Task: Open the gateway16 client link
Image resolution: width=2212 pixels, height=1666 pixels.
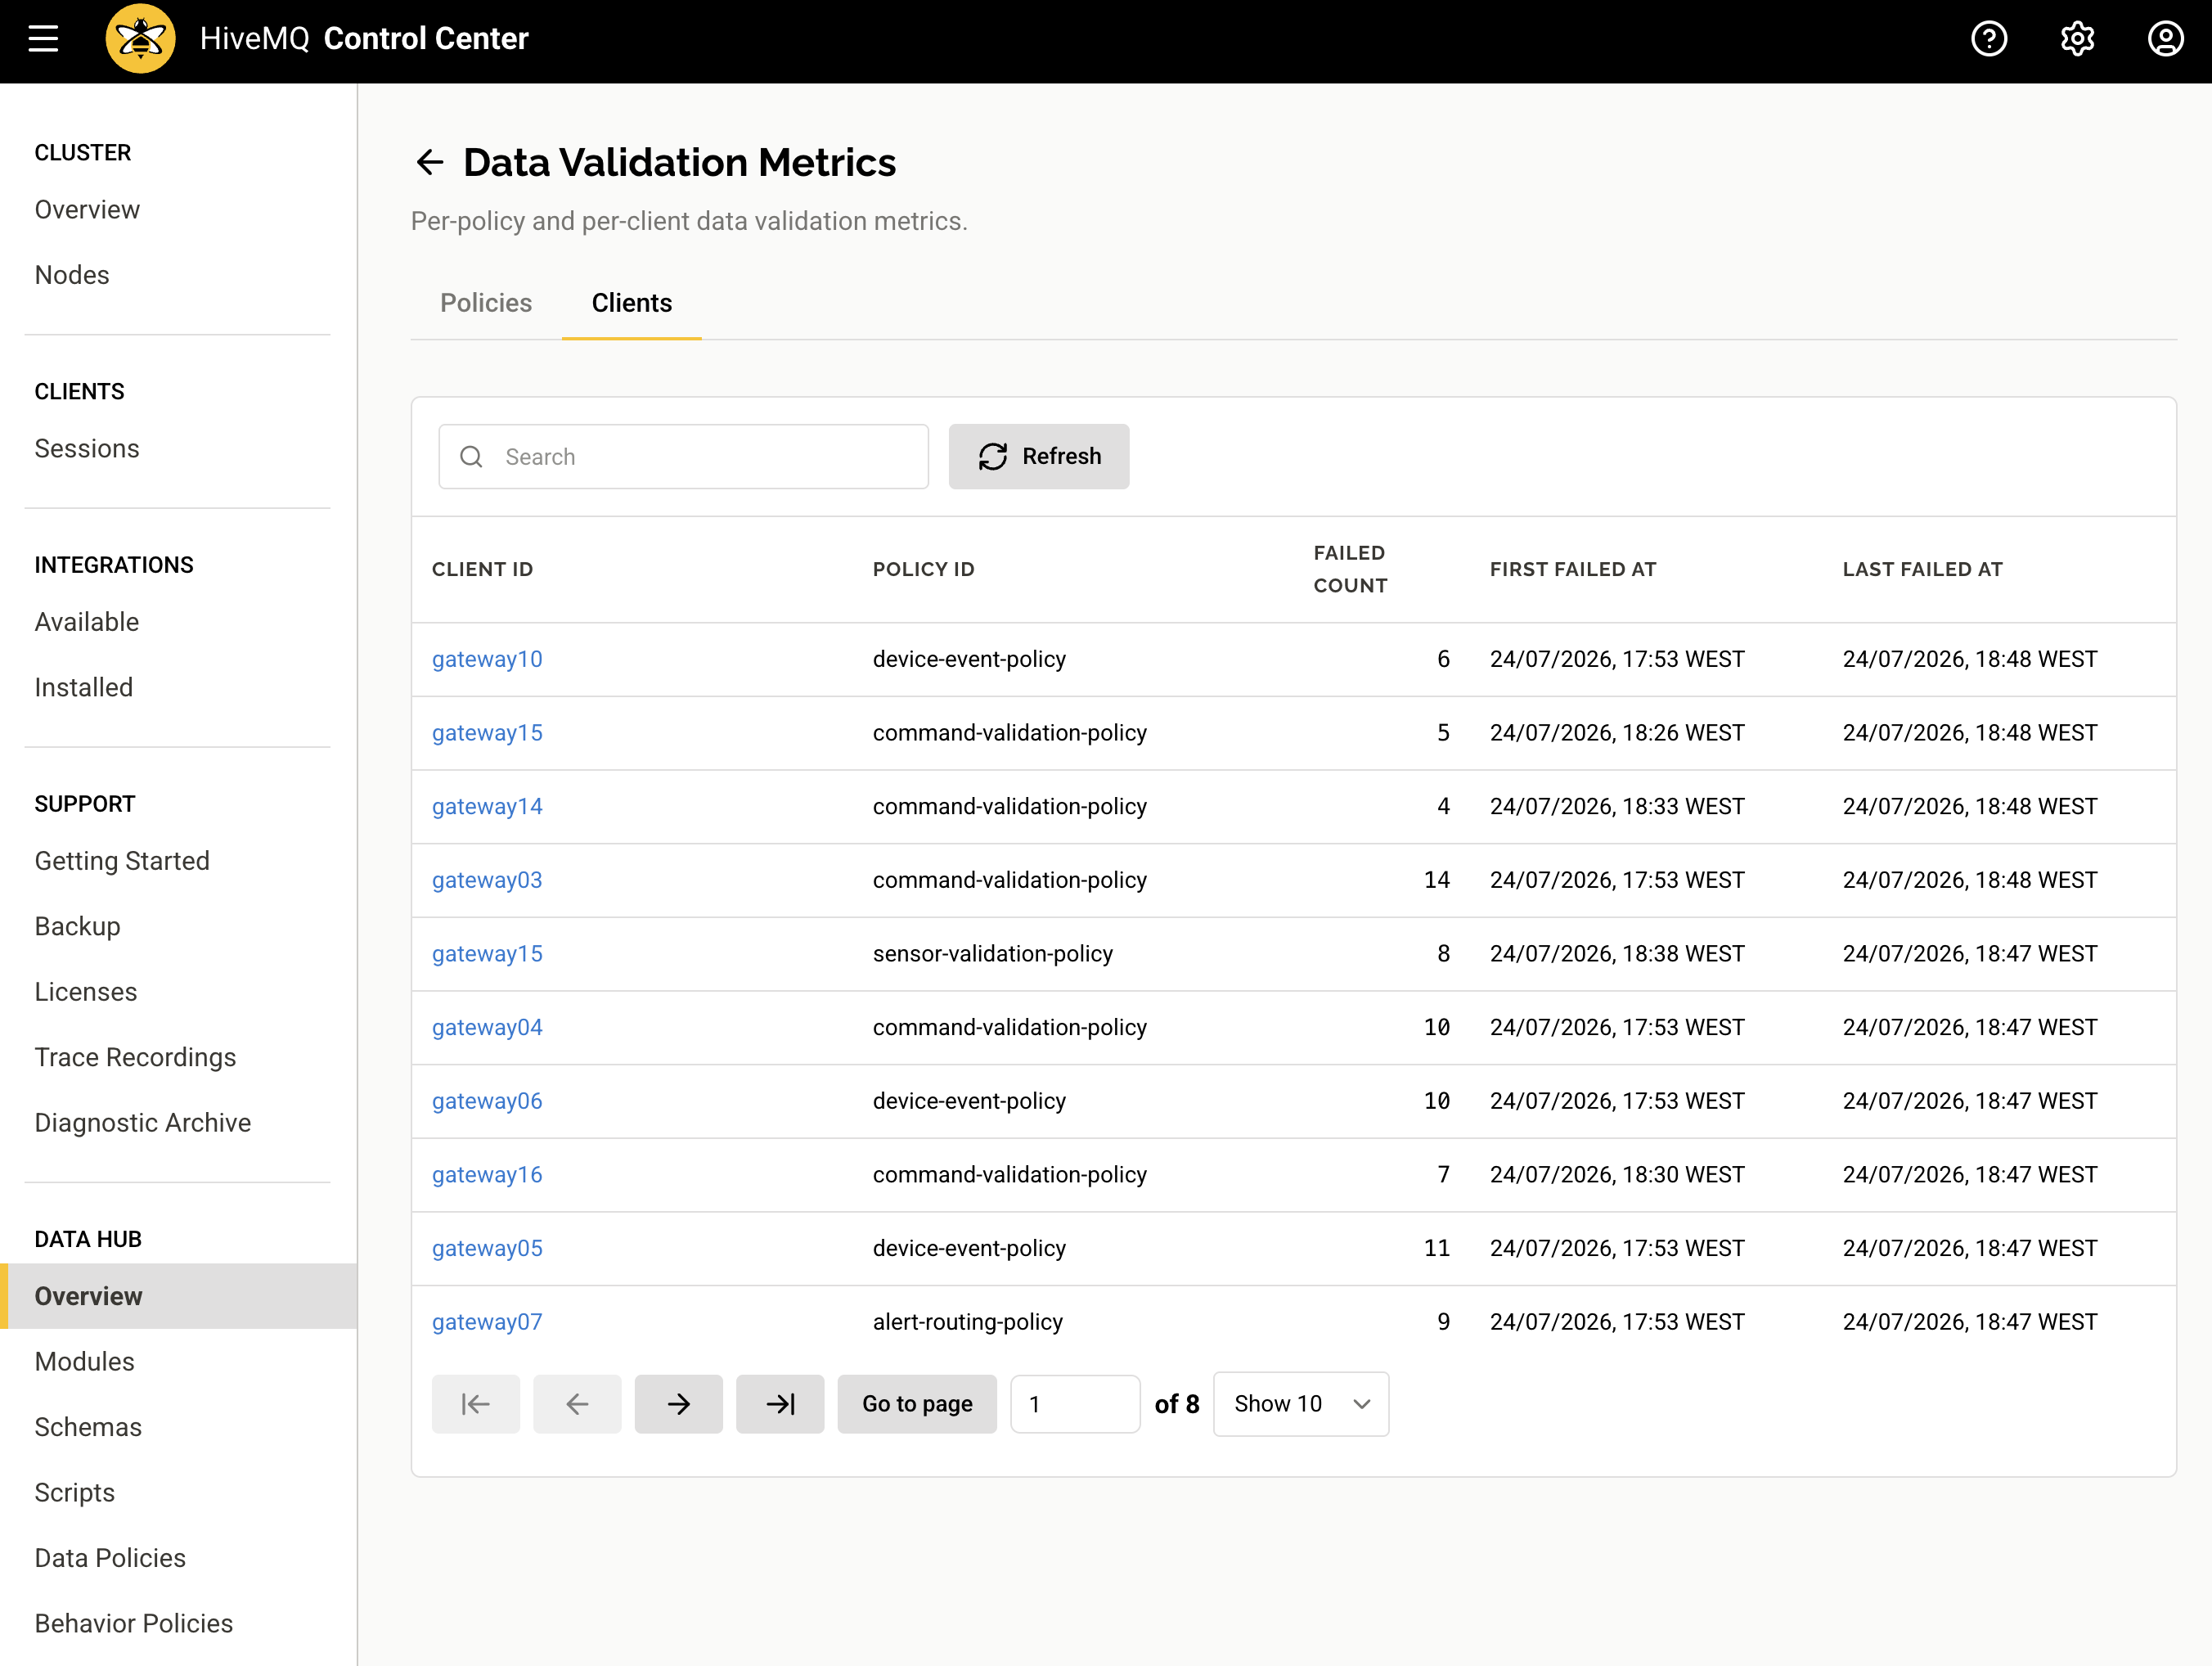Action: coord(487,1175)
